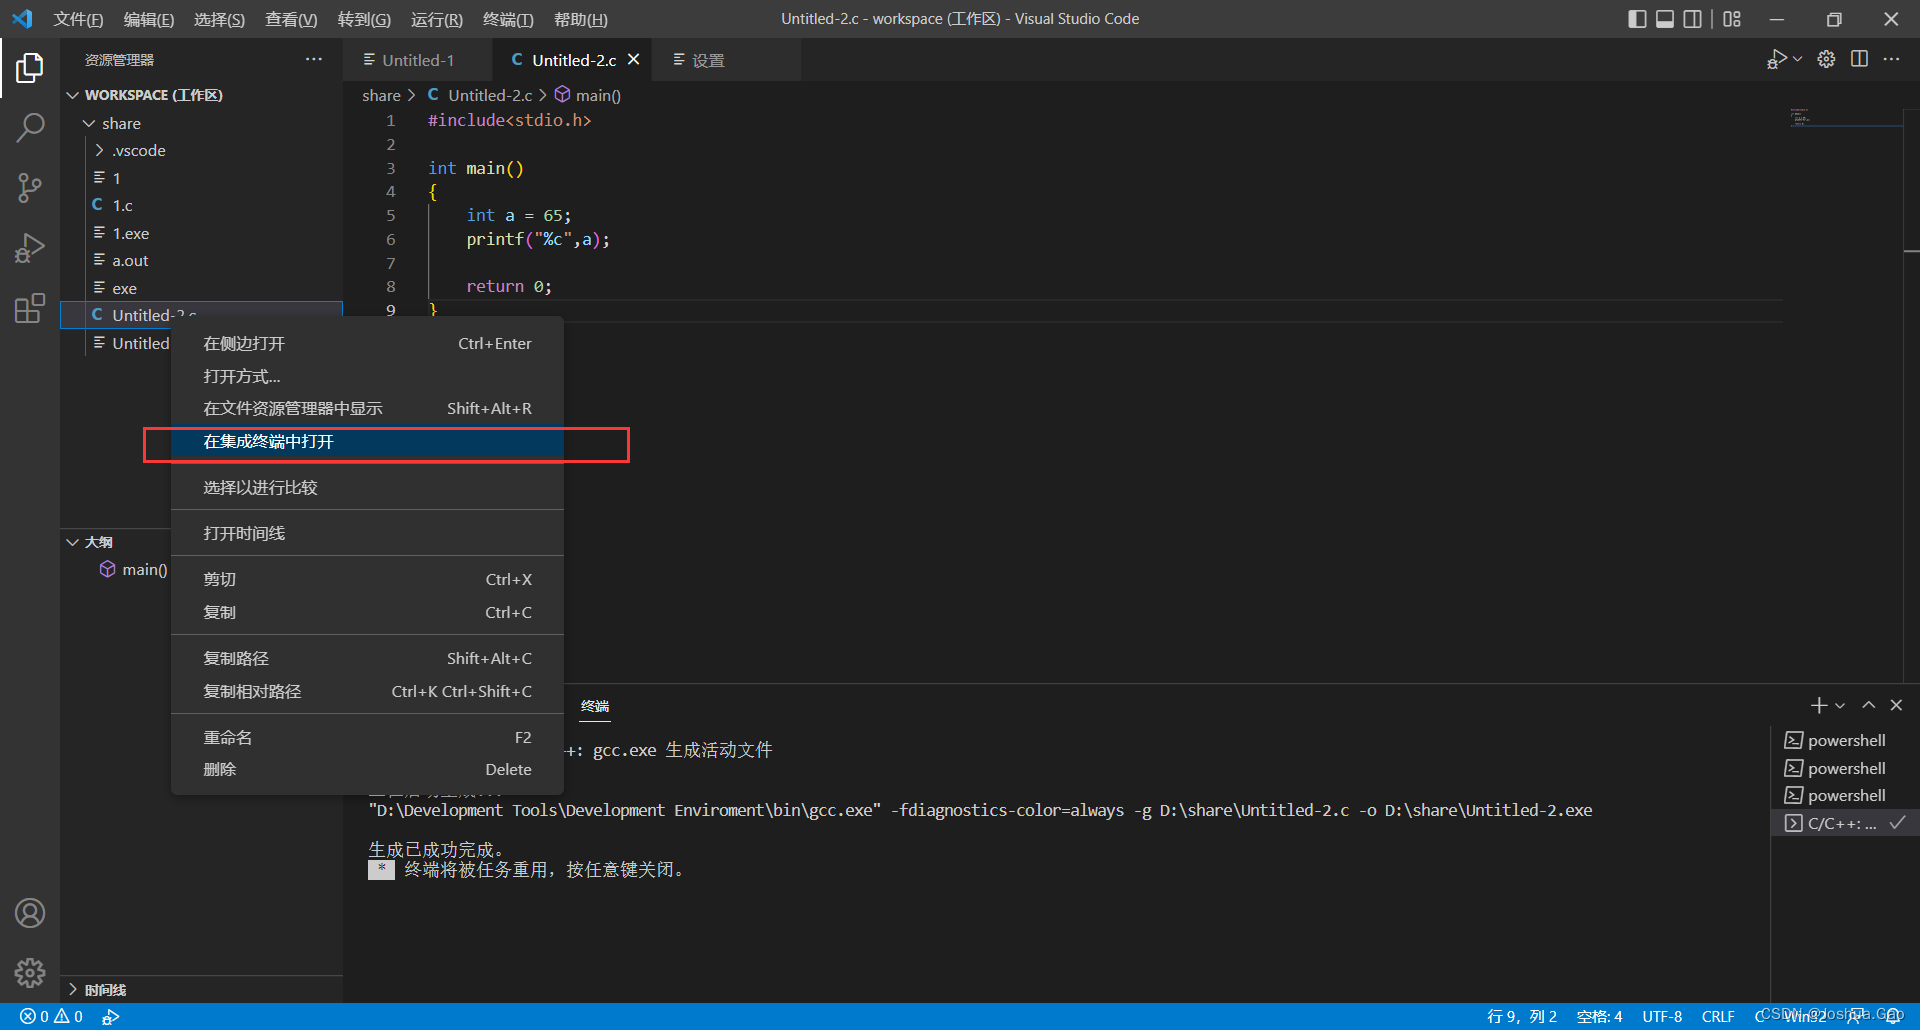Open the Search view in activity bar

(30, 128)
